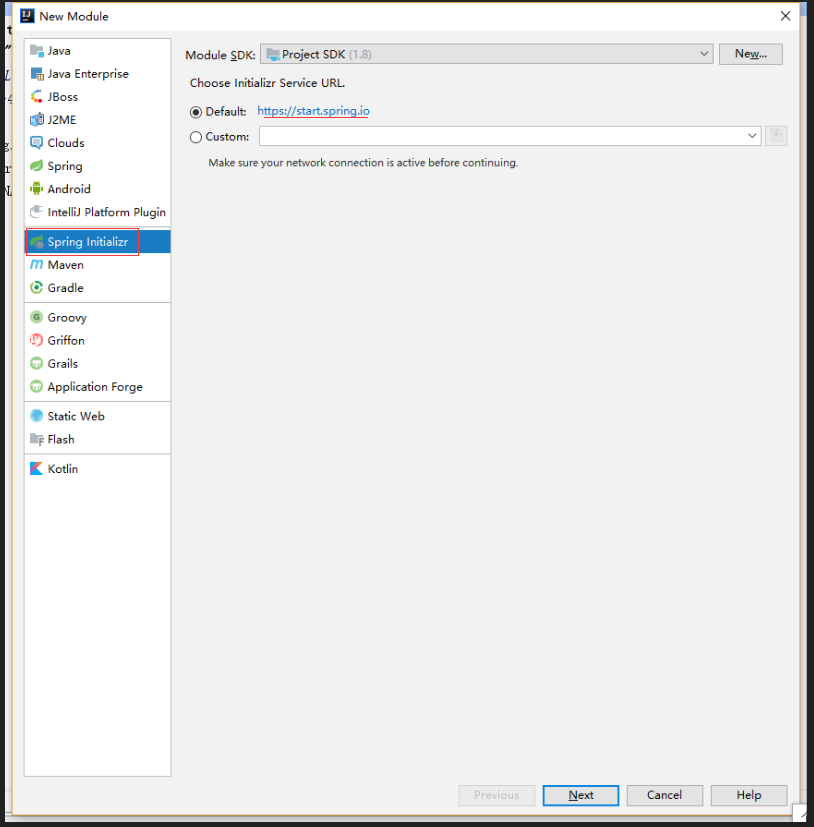Image resolution: width=814 pixels, height=827 pixels.
Task: Select the Griffon list label
Action: 66,341
